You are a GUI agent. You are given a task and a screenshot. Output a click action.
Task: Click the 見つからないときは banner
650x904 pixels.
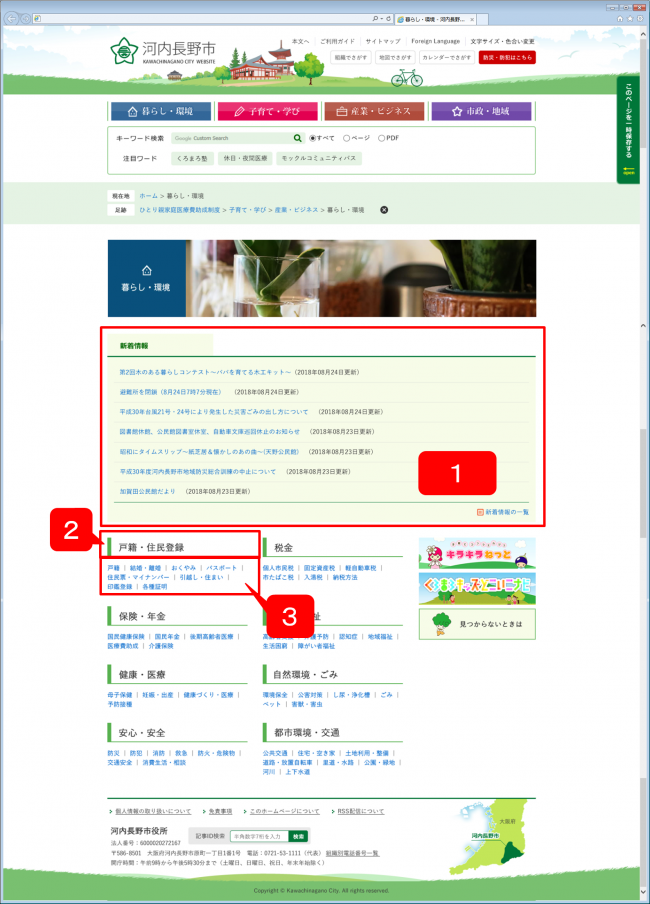pos(477,624)
